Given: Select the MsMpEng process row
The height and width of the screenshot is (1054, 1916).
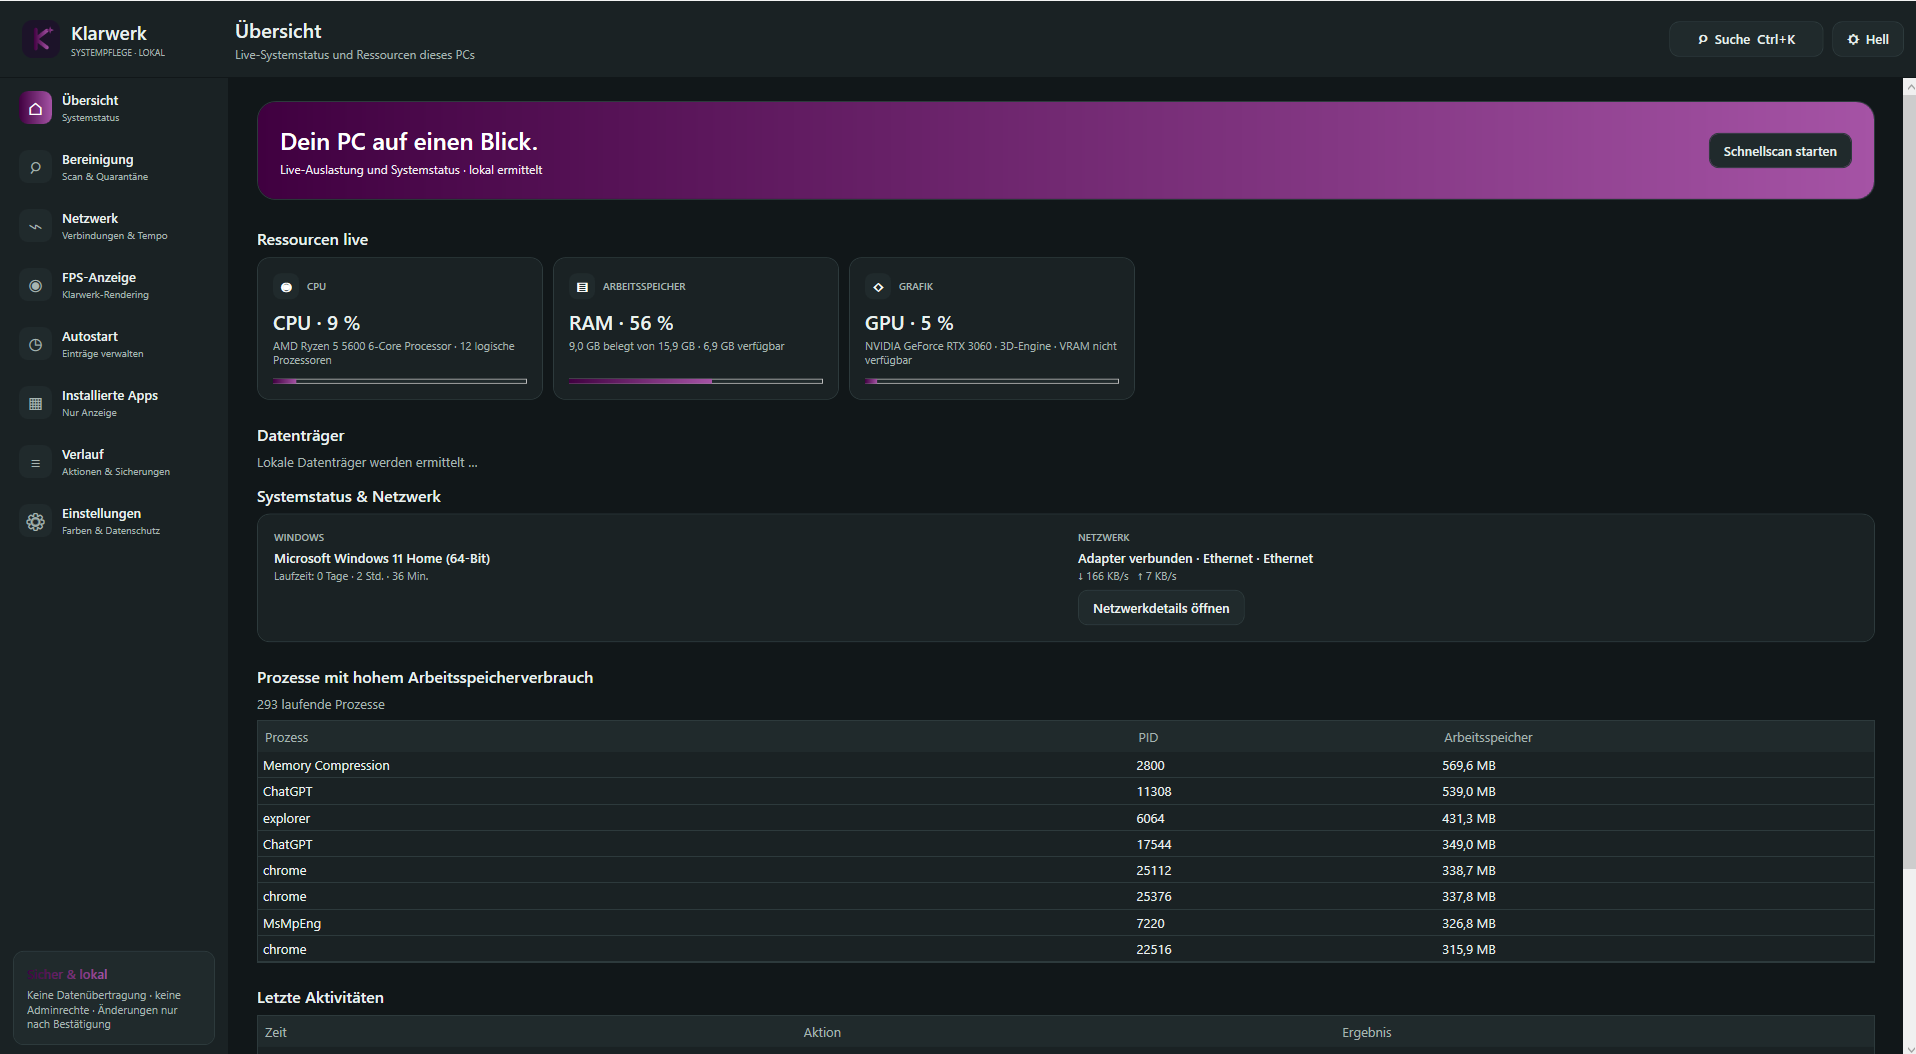Looking at the screenshot, I should click(1066, 923).
